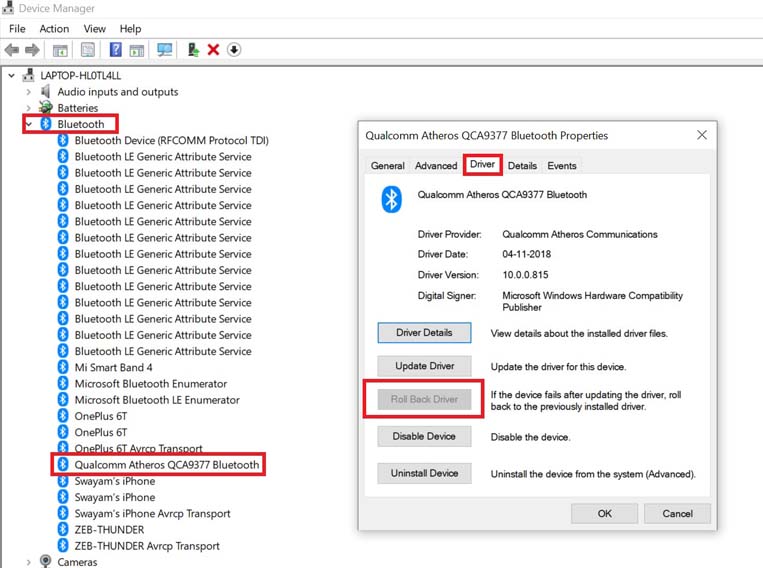Screen dimensions: 763x568
Task: Select Qualcomm Atheros QCA9377 Bluetooth in tree
Action: [x=166, y=465]
